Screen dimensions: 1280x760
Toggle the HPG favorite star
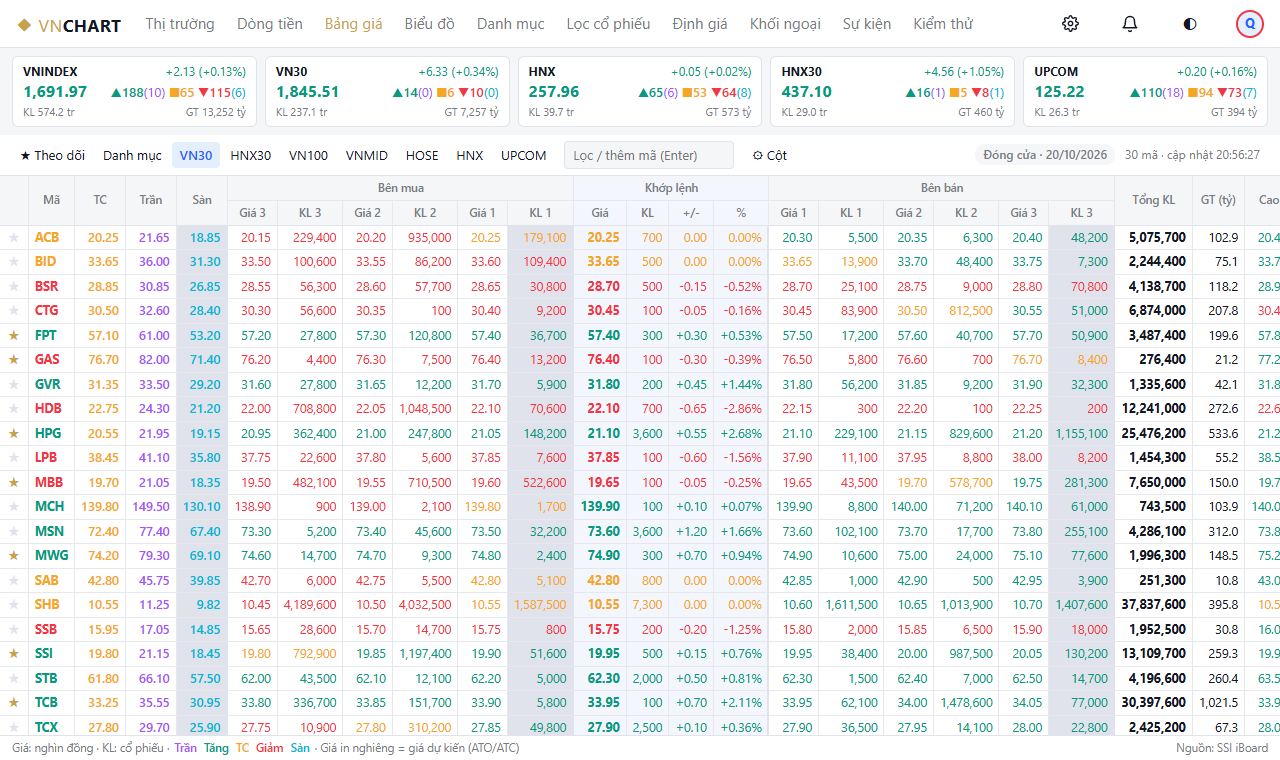(x=14, y=434)
